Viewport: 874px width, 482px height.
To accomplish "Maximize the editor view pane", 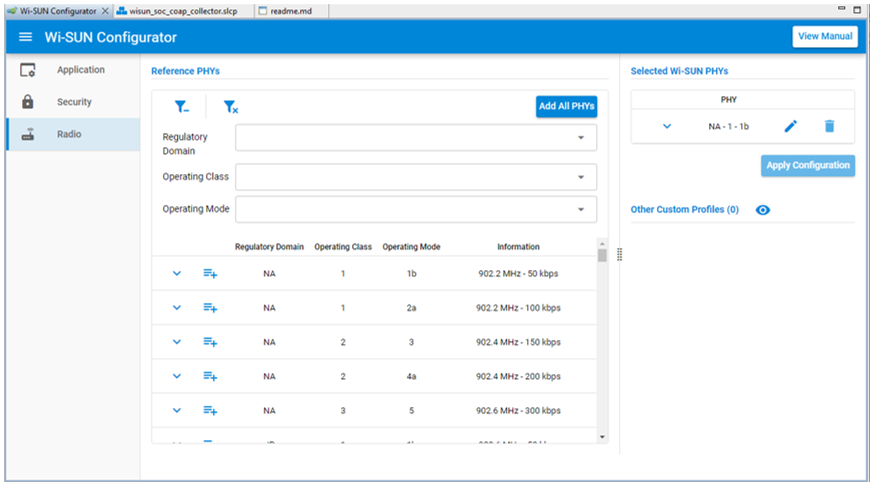I will click(x=857, y=9).
